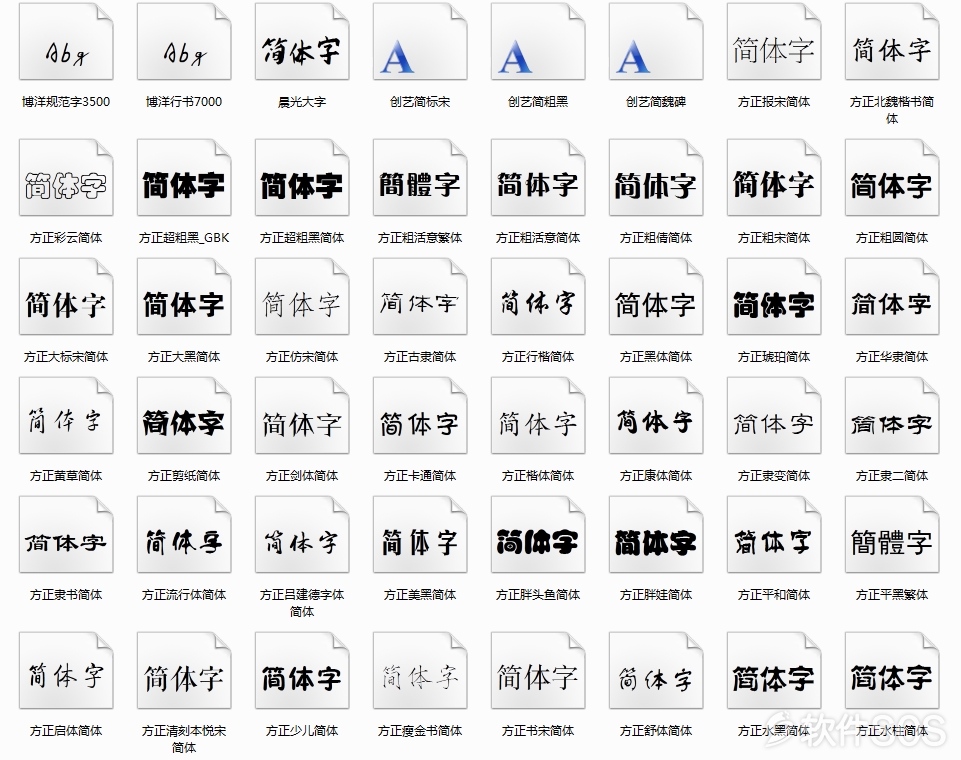The image size is (961, 760).
Task: Click the 方正大标宋简体 font icon
Action: coord(66,296)
